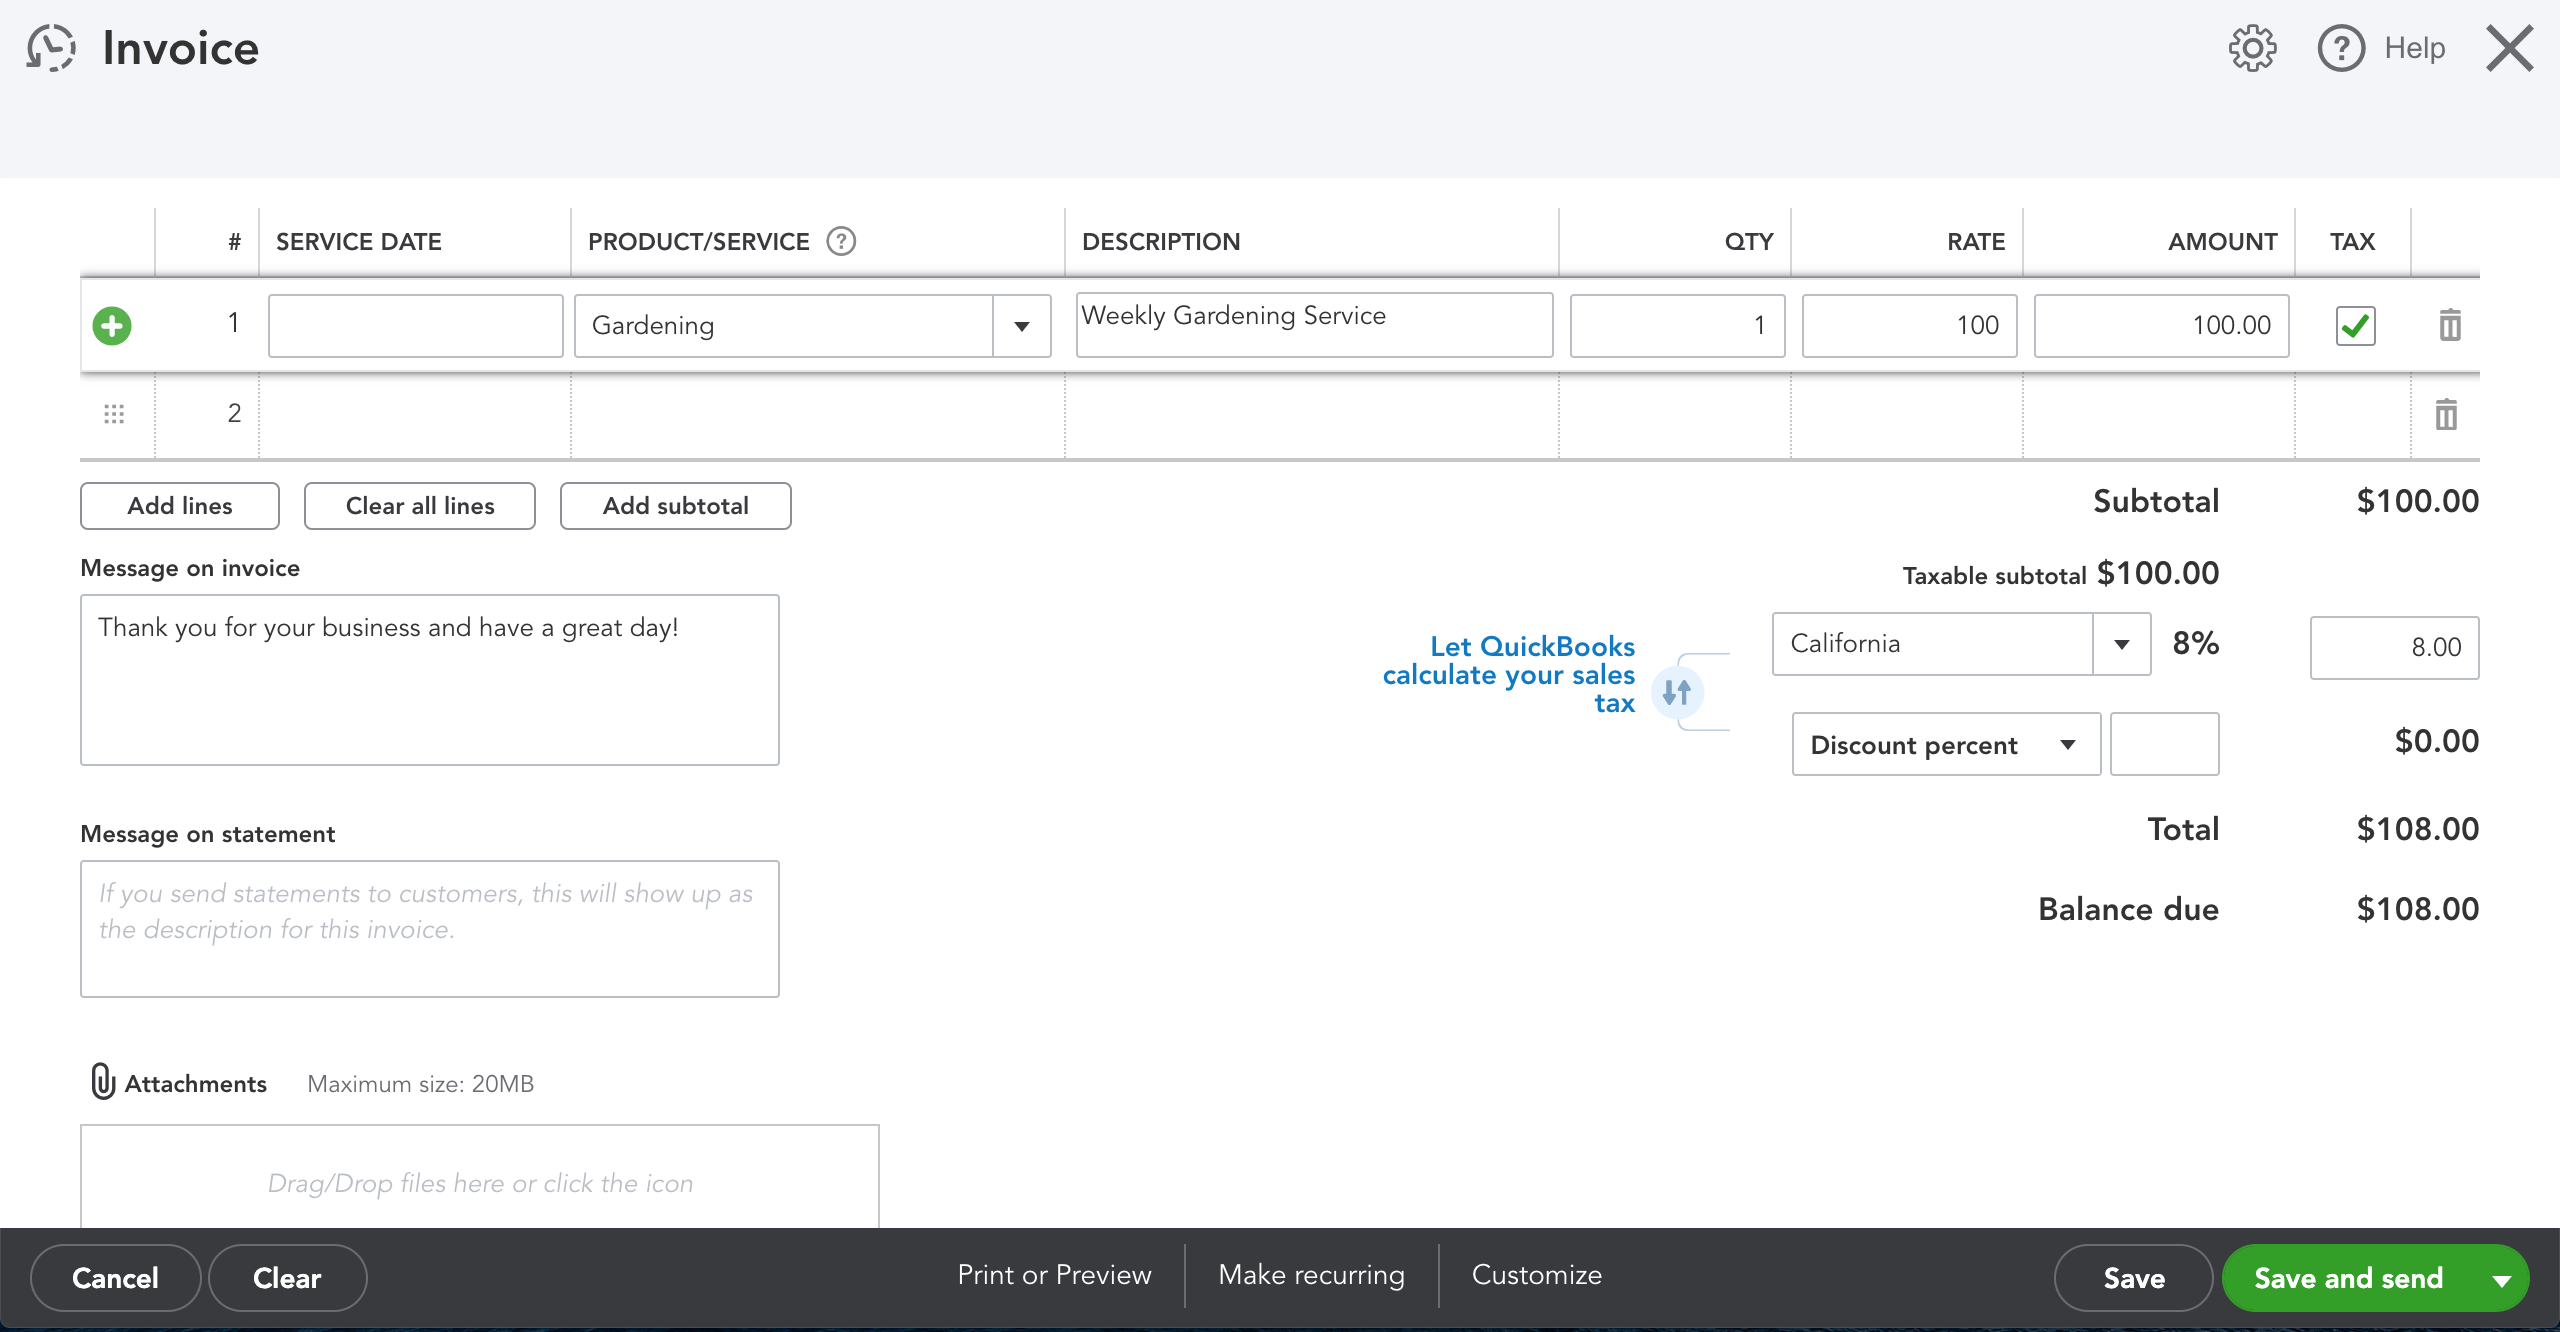
Task: Click the sales tax amount field 8.00
Action: click(2394, 648)
